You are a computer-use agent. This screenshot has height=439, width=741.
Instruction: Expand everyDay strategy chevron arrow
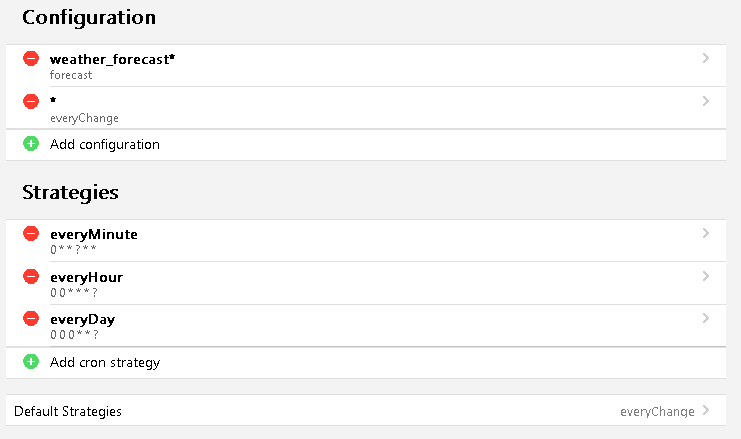point(706,319)
